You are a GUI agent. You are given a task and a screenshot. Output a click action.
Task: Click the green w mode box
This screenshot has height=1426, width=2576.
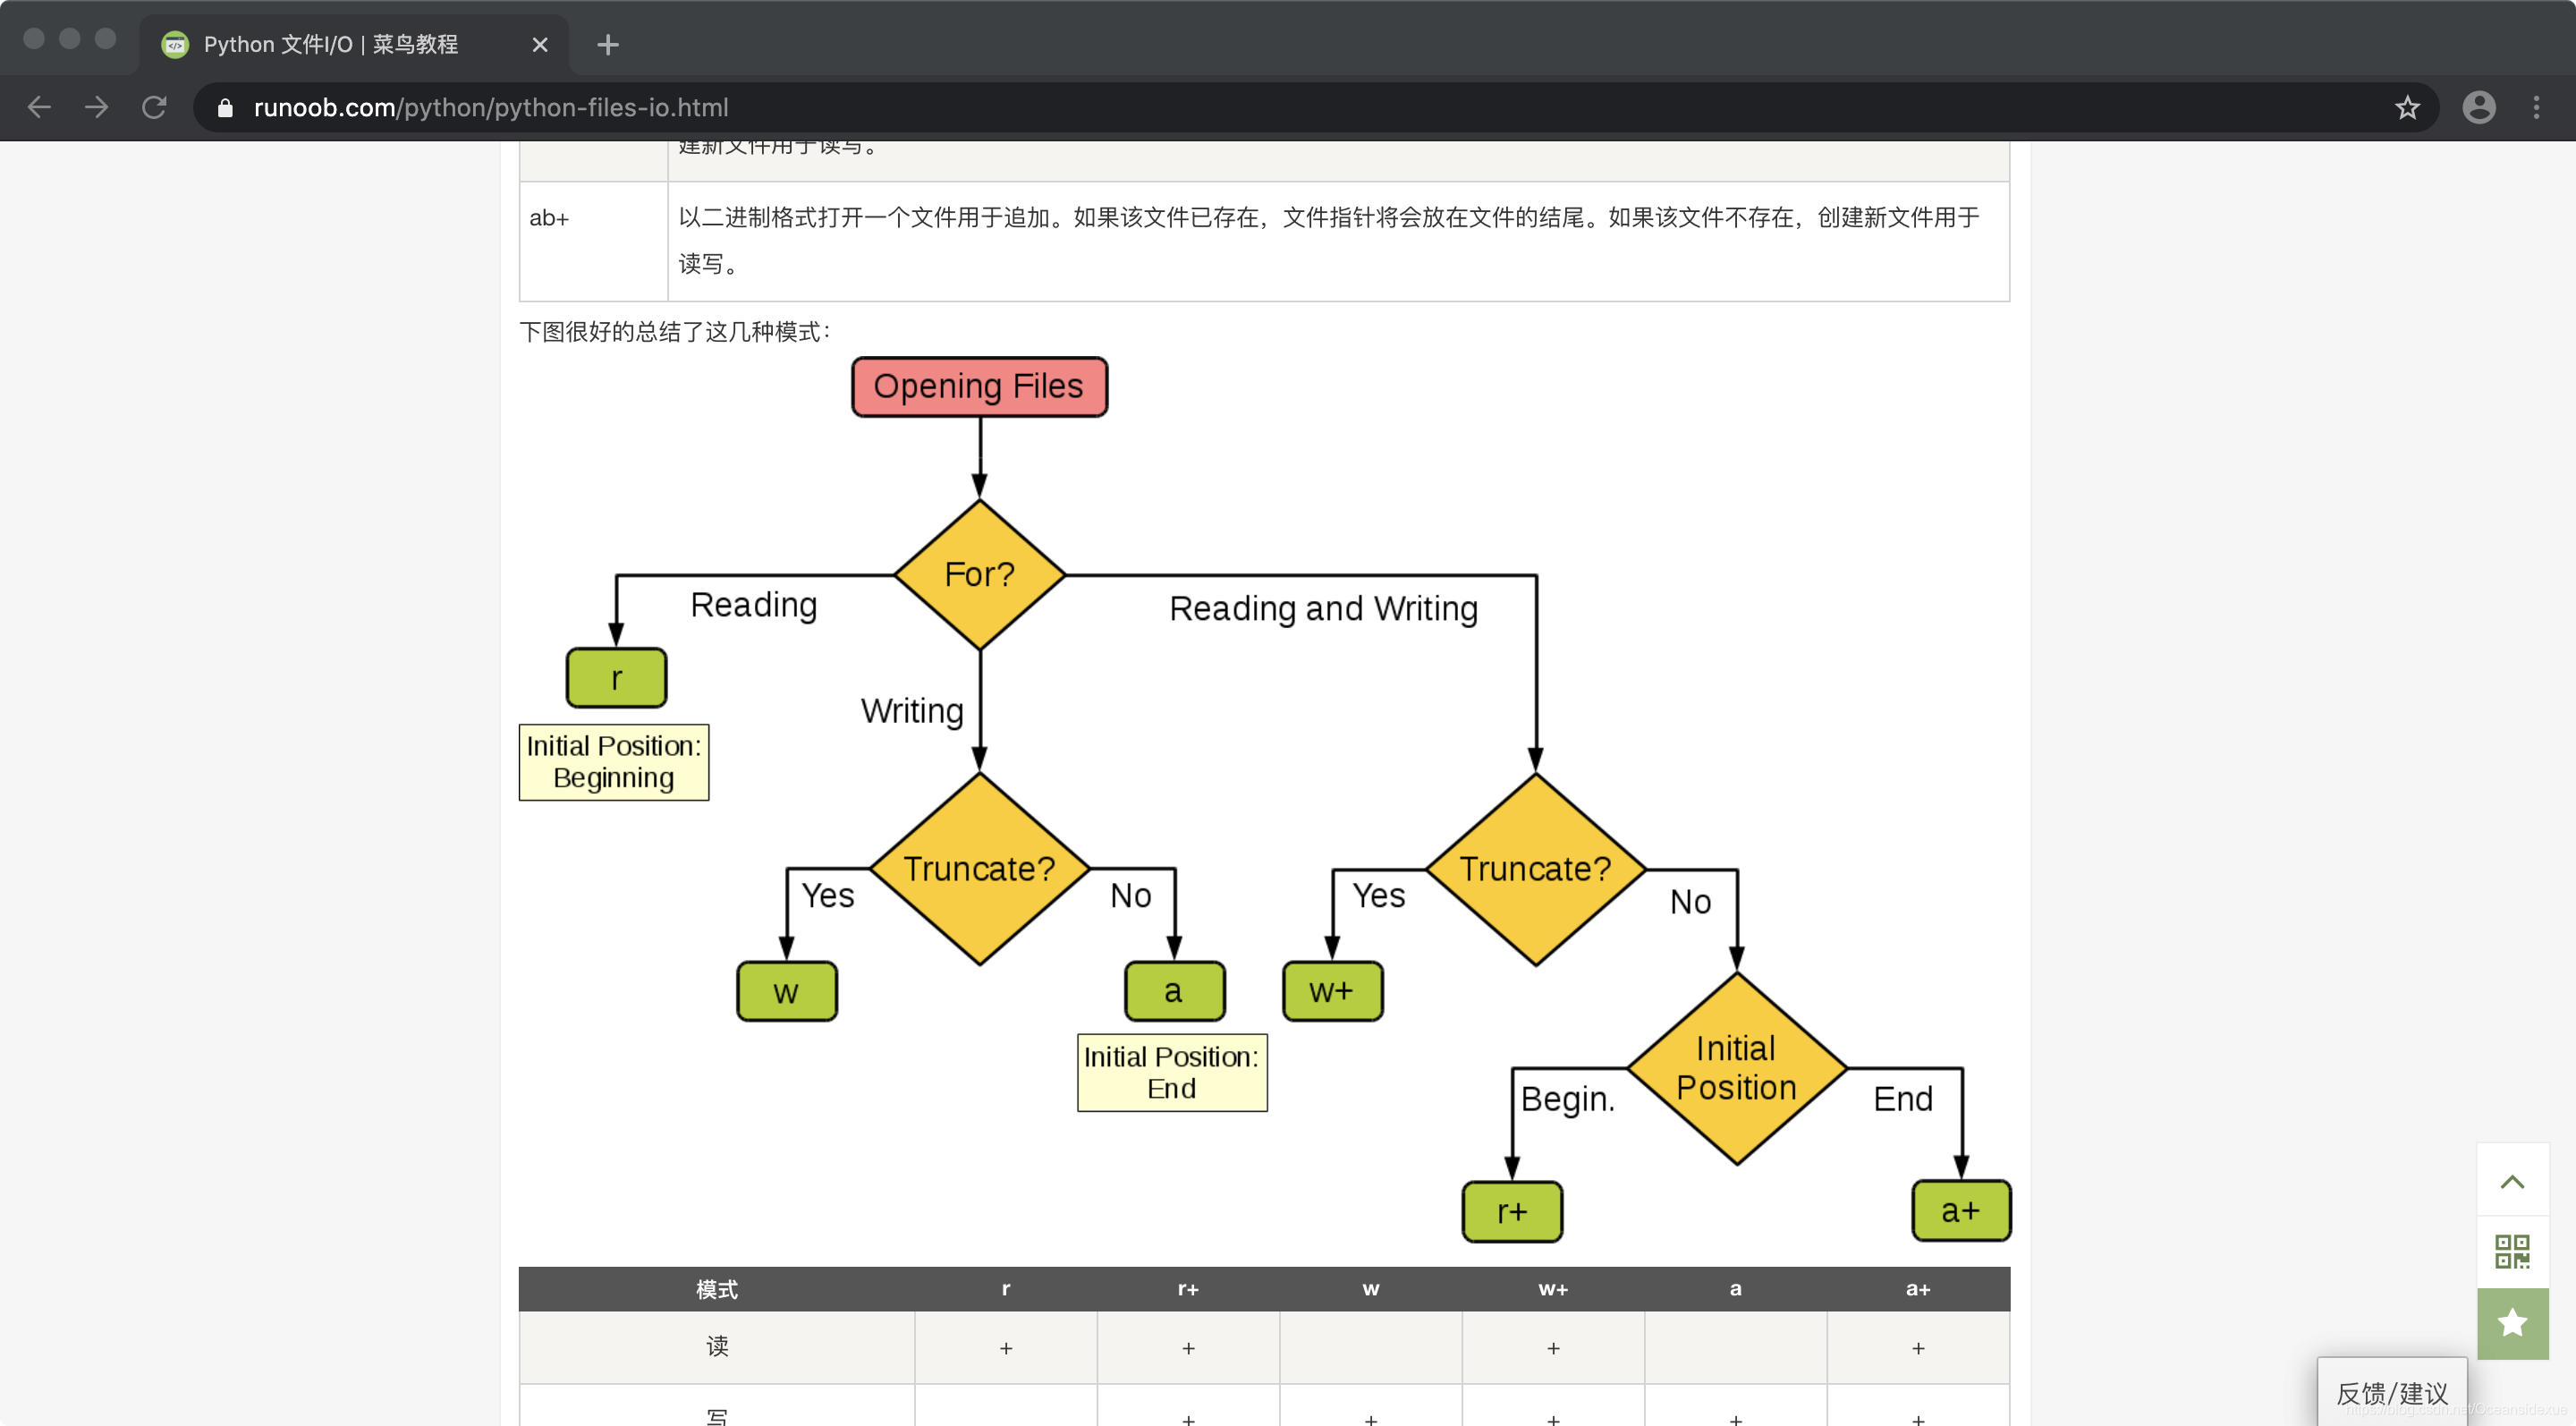pos(787,992)
